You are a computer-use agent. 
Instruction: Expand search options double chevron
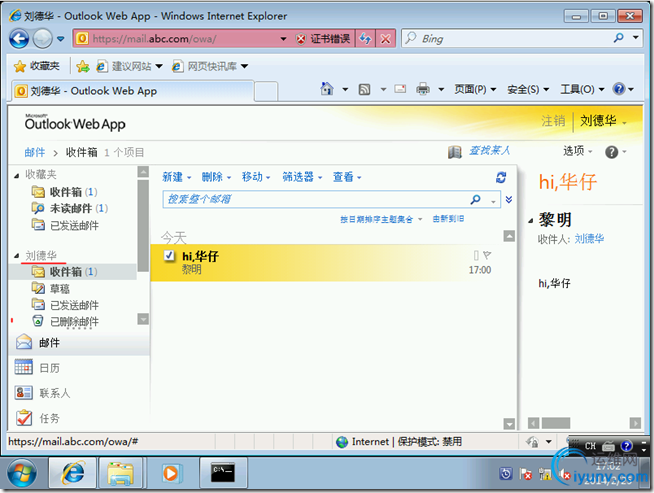pos(509,199)
